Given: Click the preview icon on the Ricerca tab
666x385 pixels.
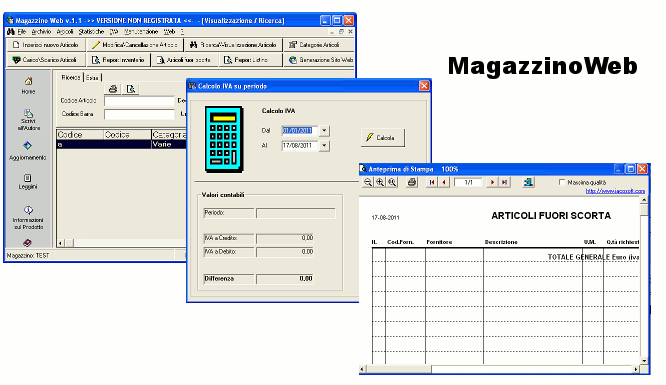Looking at the screenshot, I should 131,89.
